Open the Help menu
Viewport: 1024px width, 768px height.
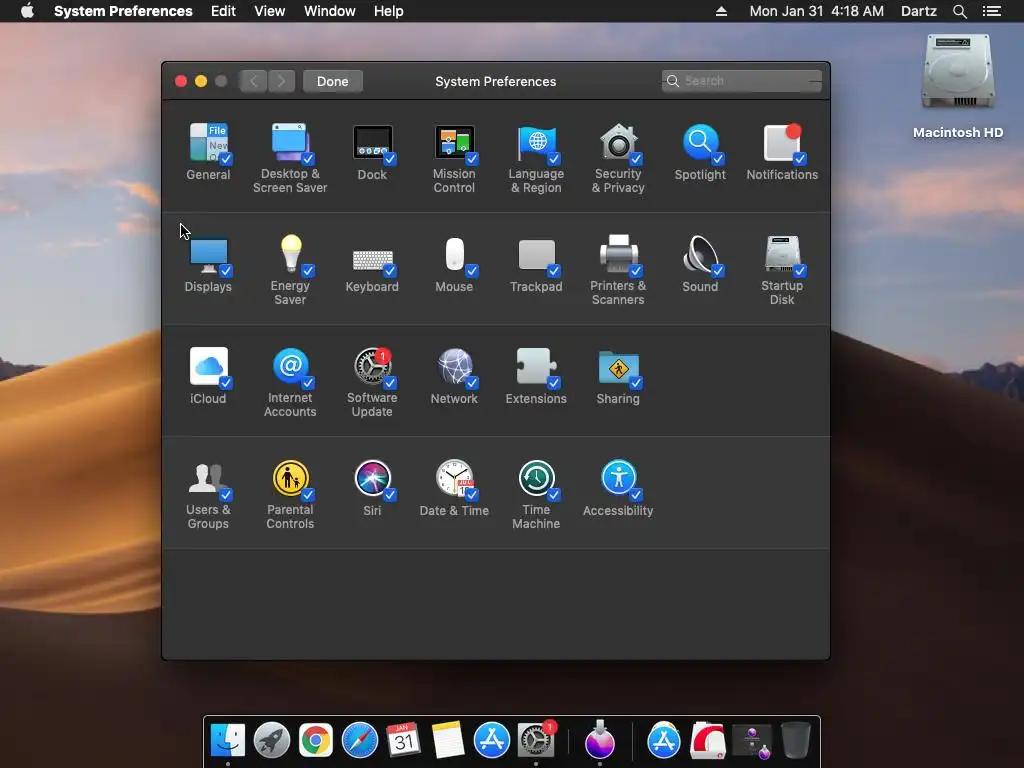[x=389, y=11]
